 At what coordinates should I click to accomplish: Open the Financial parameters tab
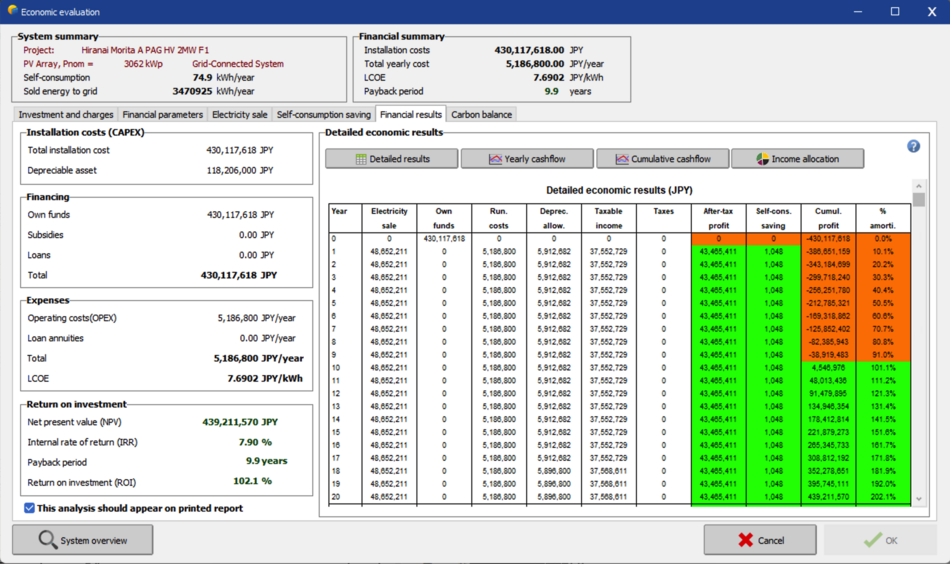(162, 115)
